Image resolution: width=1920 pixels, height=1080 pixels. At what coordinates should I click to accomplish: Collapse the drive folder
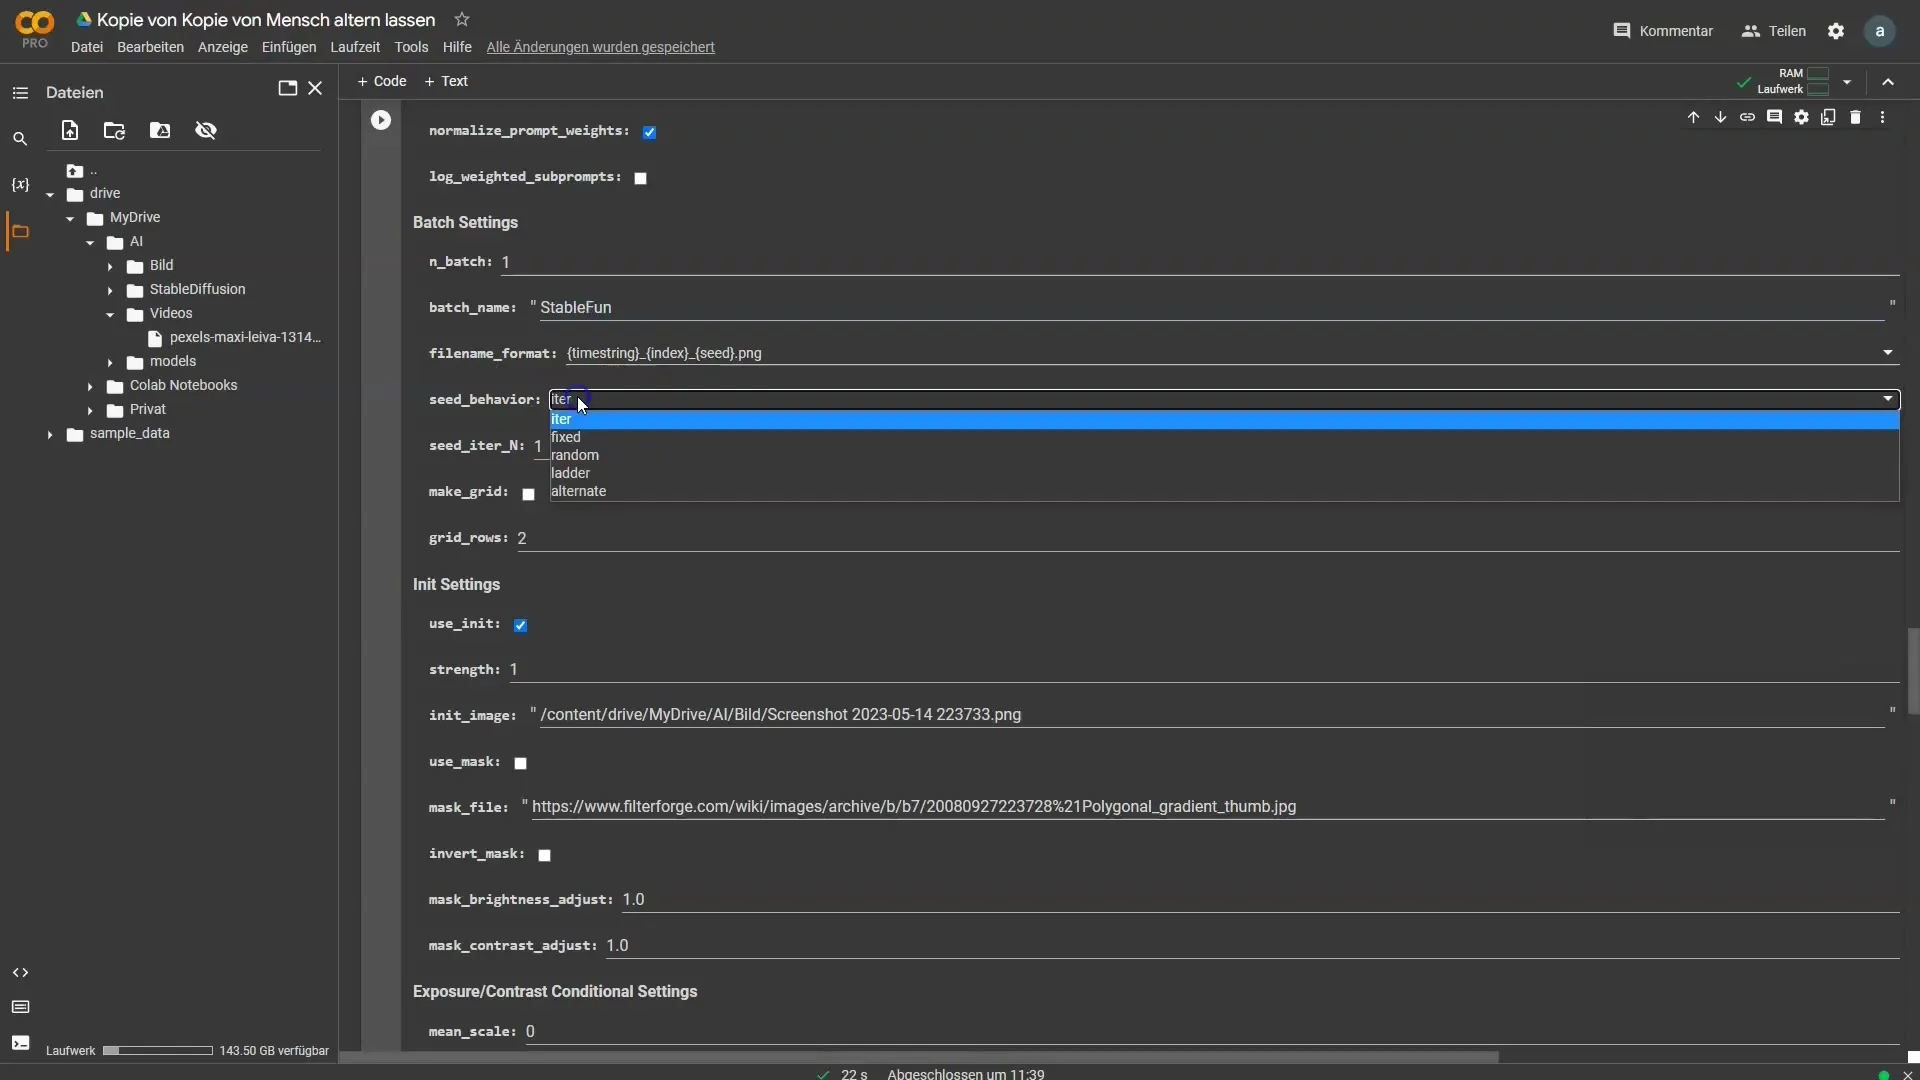50,194
